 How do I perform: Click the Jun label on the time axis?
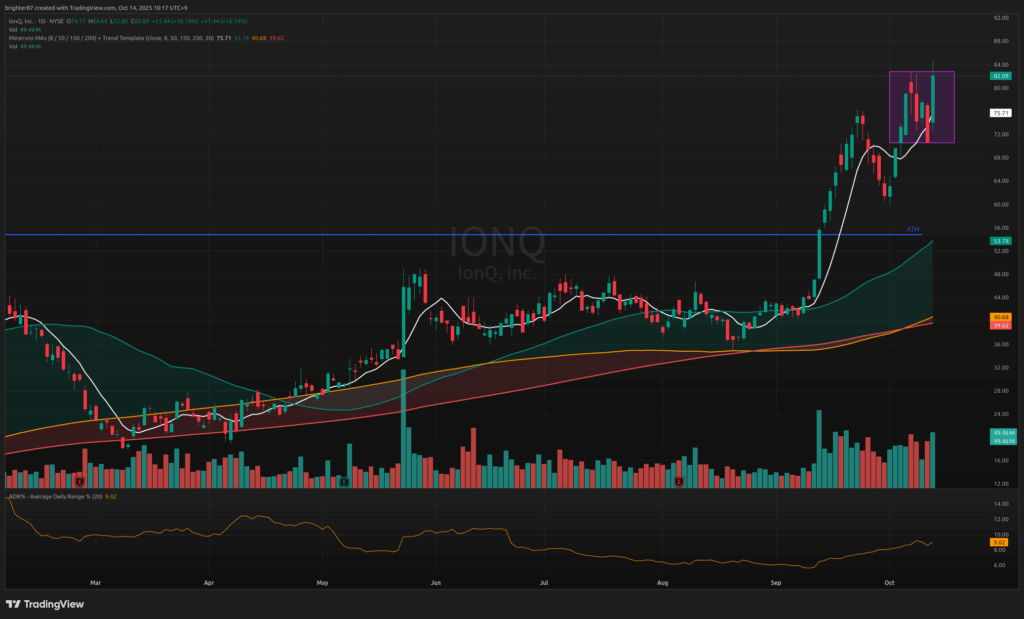(435, 580)
